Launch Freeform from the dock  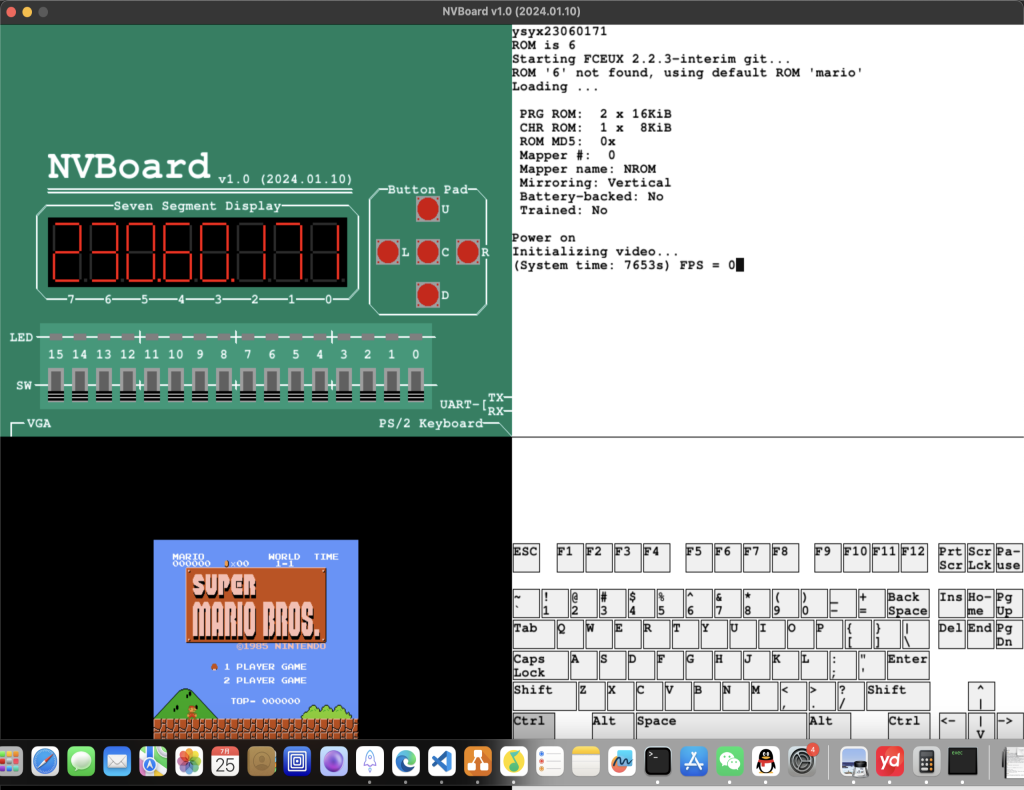(622, 761)
